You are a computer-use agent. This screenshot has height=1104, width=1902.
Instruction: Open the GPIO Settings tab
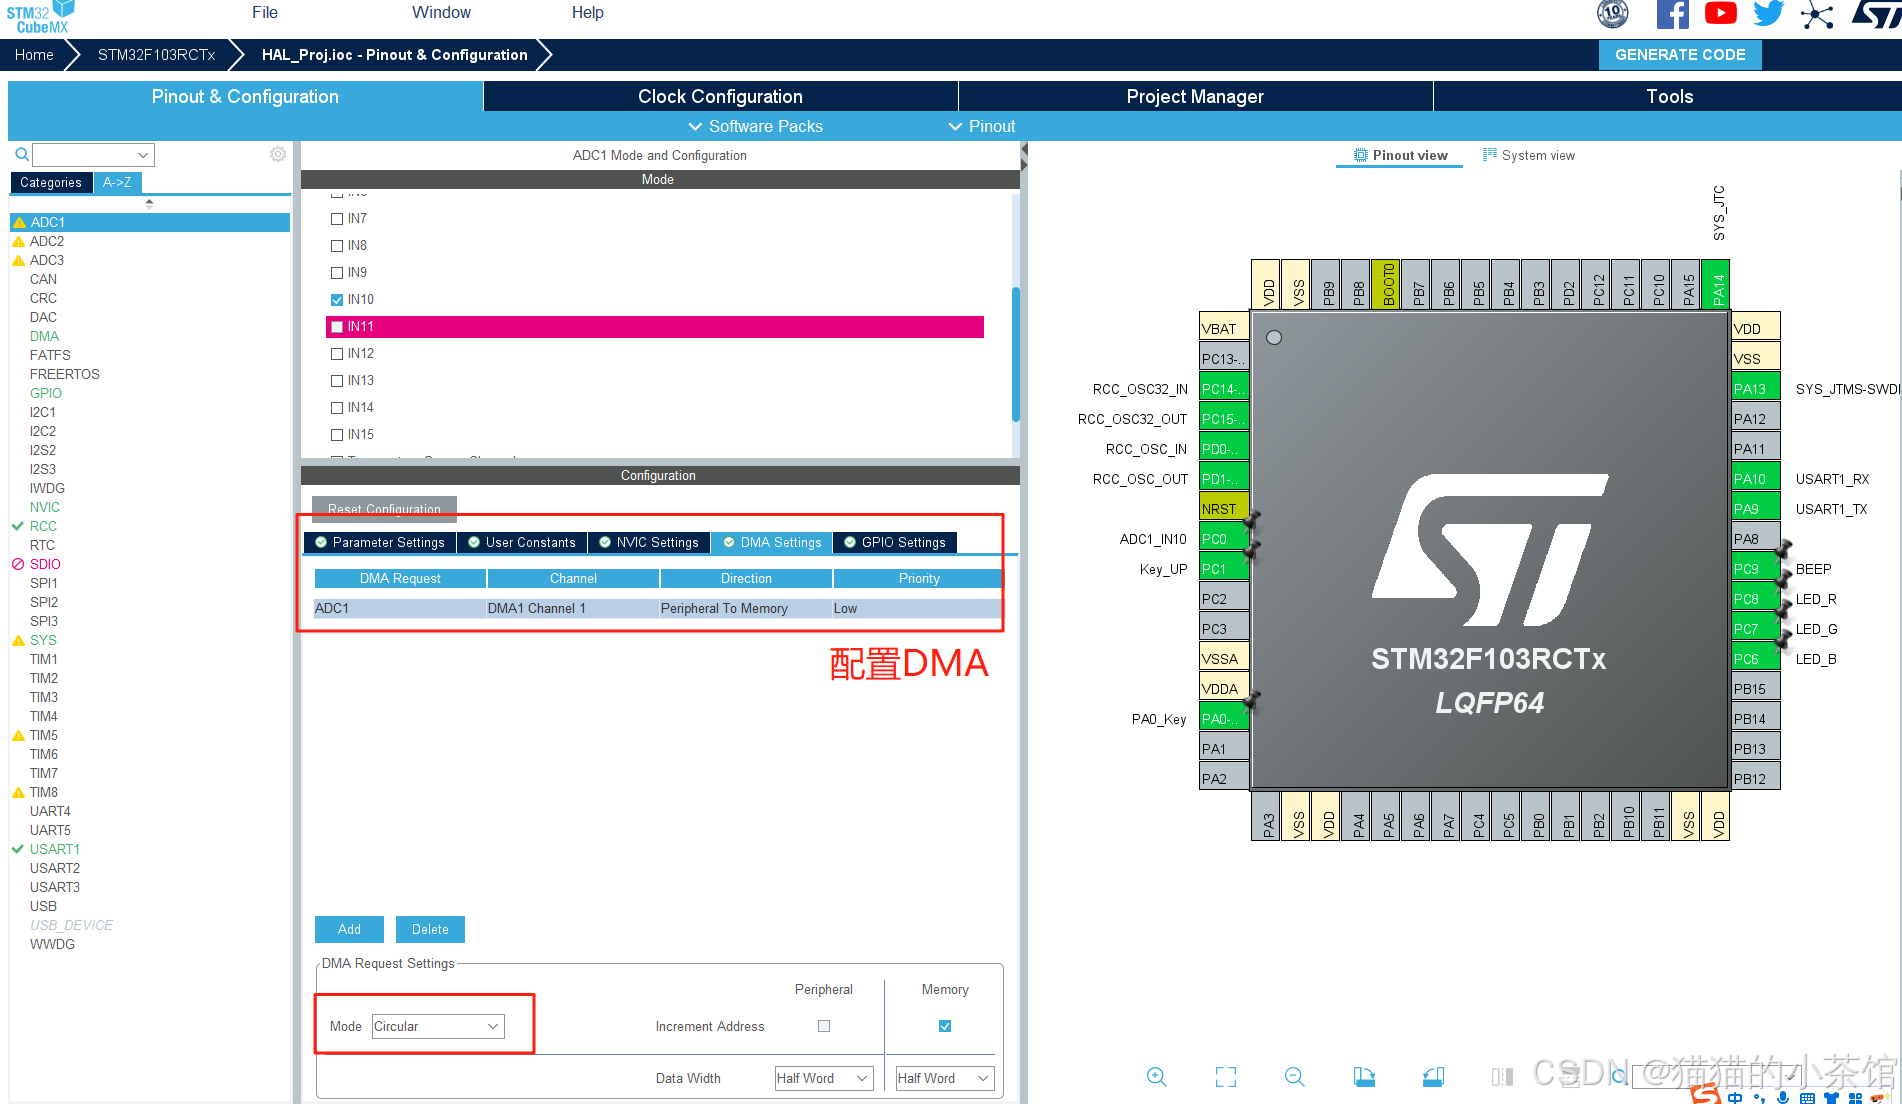pyautogui.click(x=895, y=543)
